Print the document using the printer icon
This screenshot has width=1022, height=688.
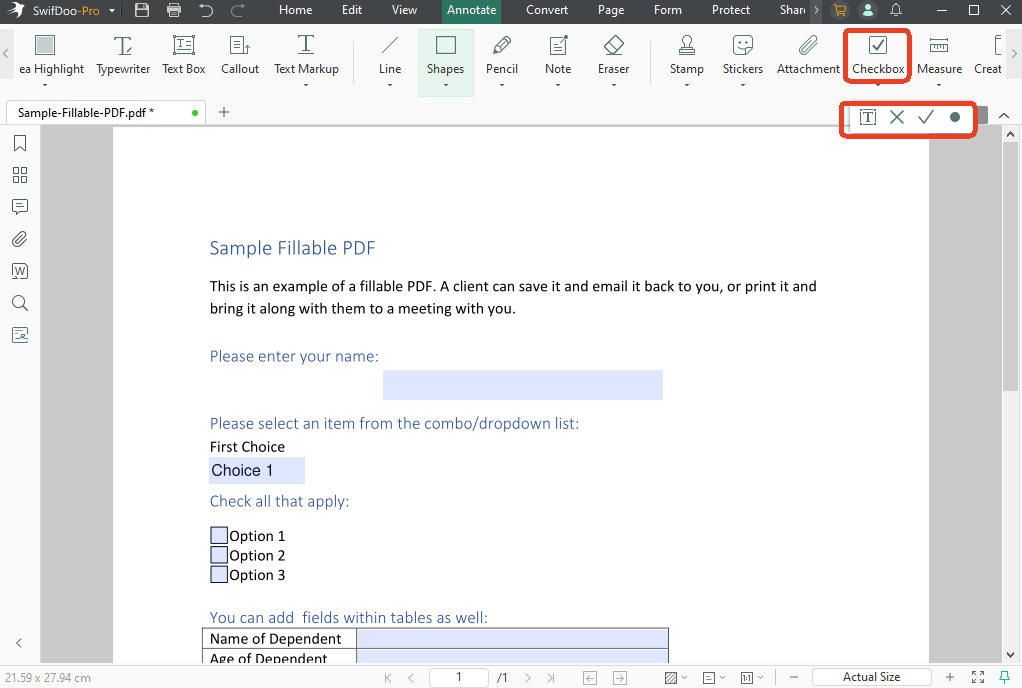(x=174, y=10)
